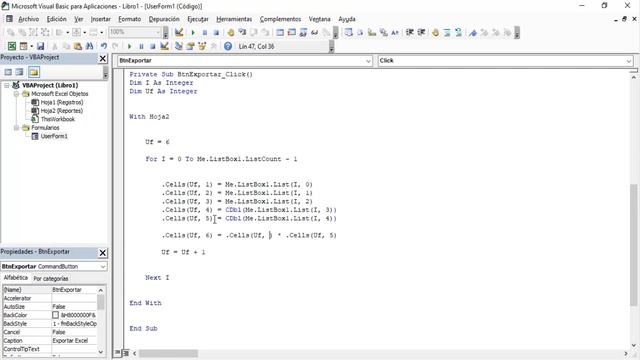Toggle Procedure View button at bottom-left of code
Screen dimensions: 640x360
coord(118,353)
